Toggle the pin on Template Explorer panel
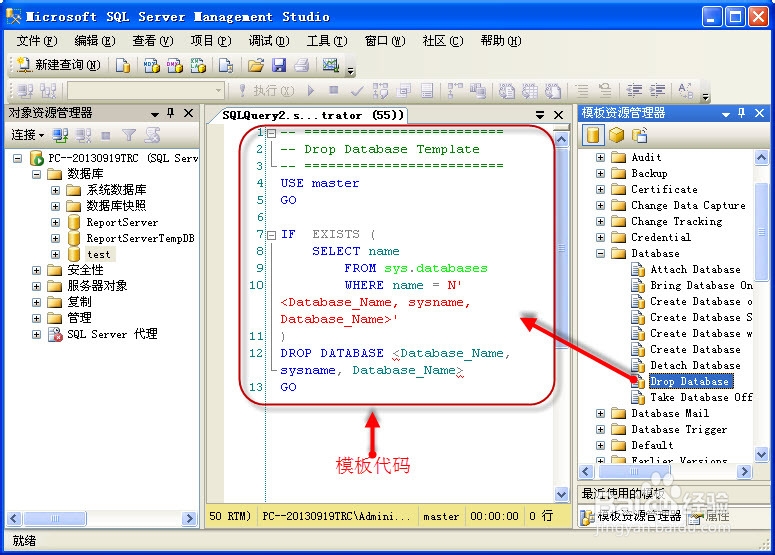This screenshot has height=555, width=775. 742,113
